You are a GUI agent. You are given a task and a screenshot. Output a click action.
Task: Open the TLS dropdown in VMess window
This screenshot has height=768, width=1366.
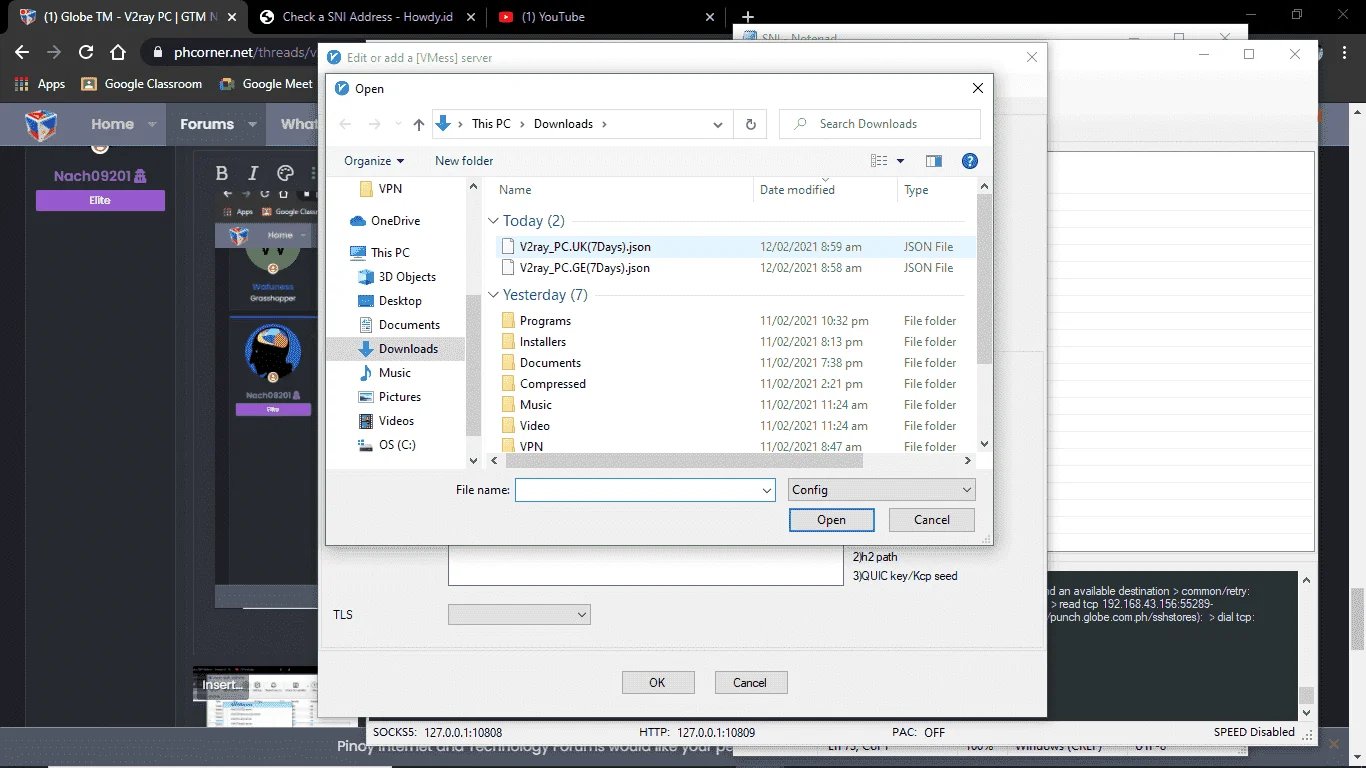point(519,615)
